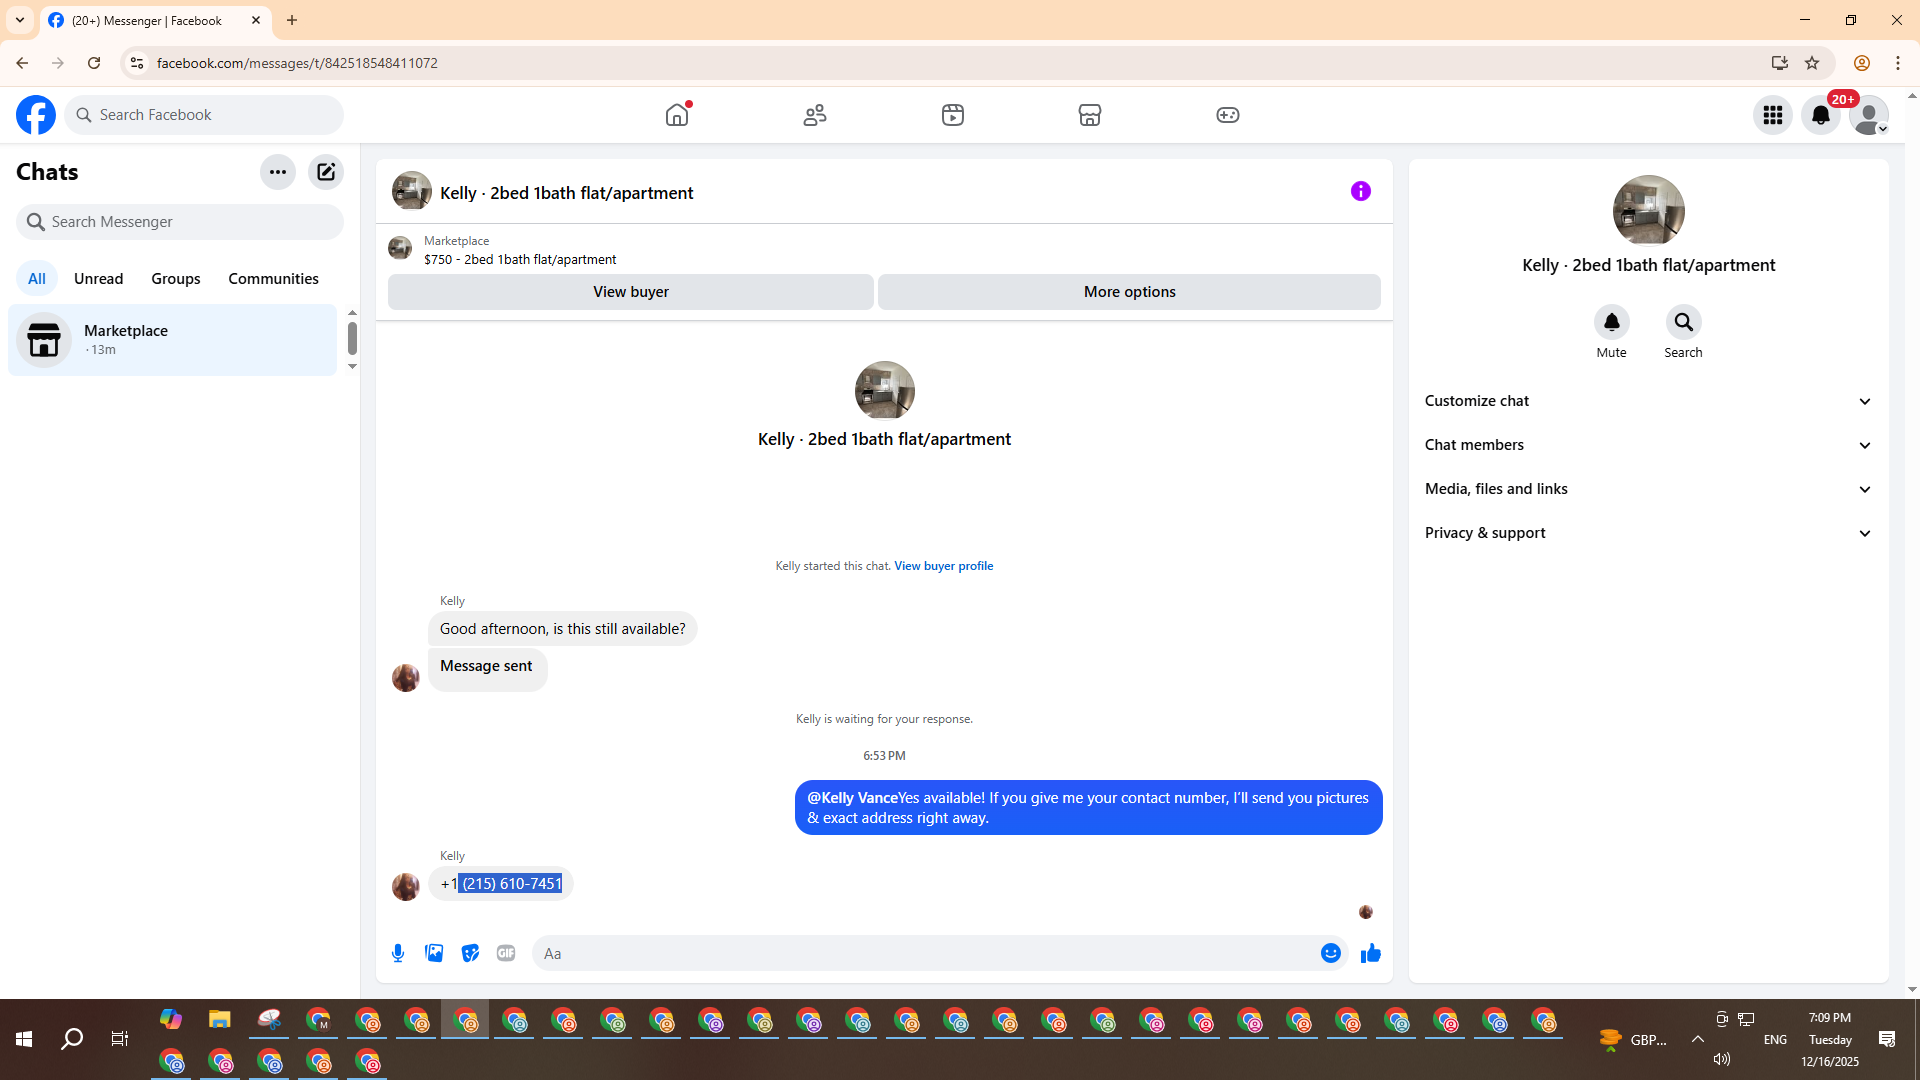This screenshot has width=1920, height=1080.
Task: Show hidden system tray icons
Action: click(x=1698, y=1040)
